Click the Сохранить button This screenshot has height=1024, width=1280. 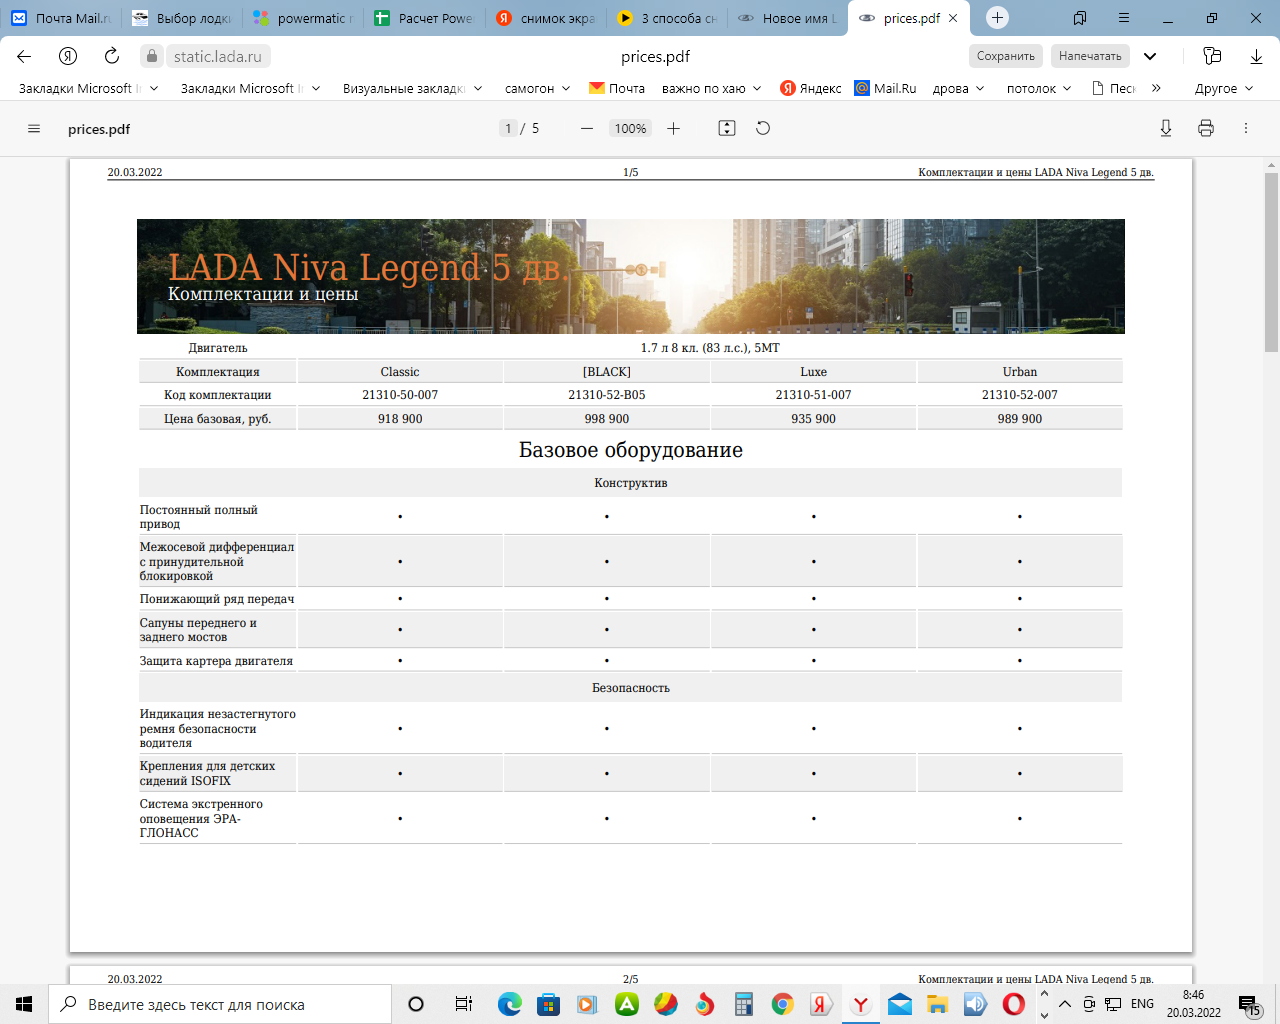coord(1005,56)
